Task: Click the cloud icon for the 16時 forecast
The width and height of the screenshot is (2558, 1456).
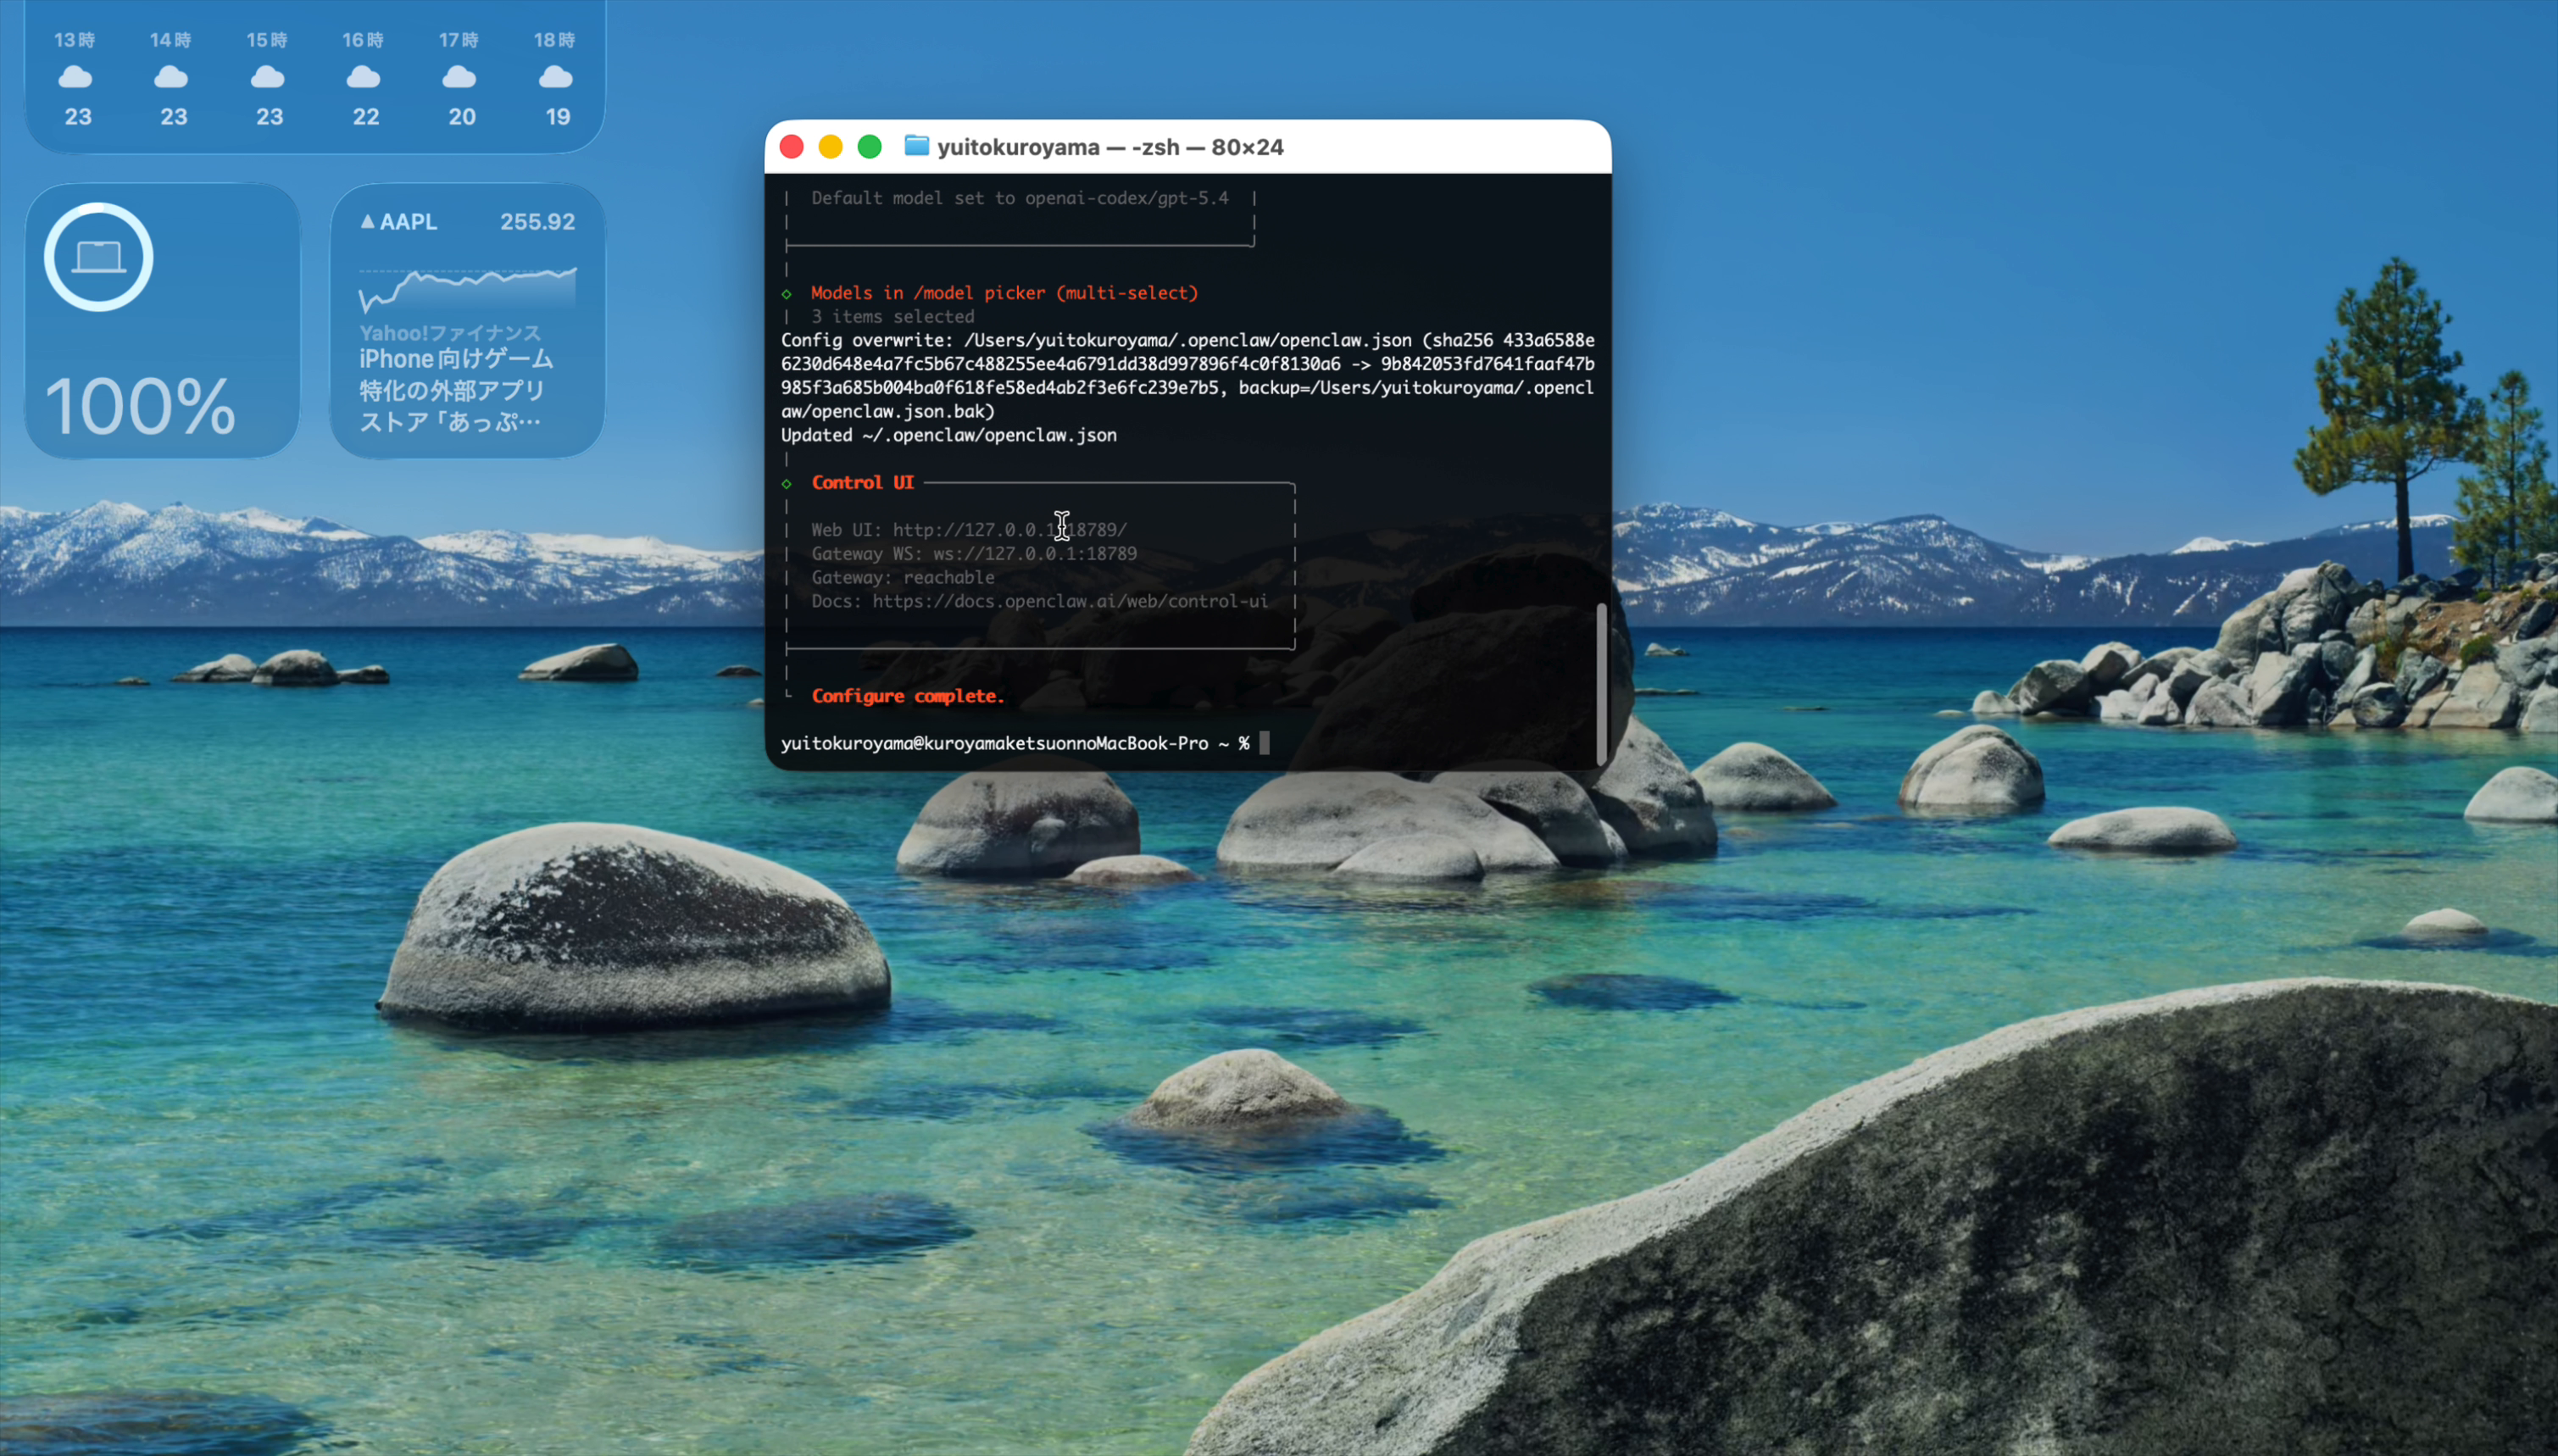Action: click(363, 76)
